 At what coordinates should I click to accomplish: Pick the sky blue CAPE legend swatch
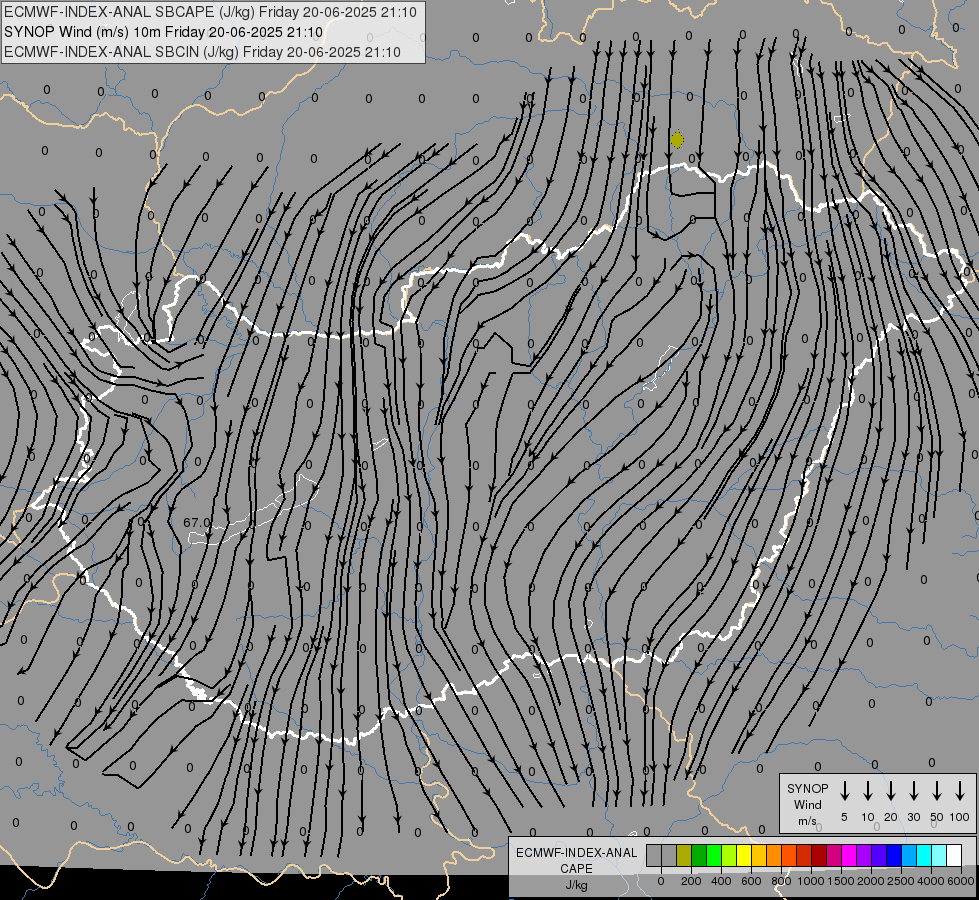[909, 856]
